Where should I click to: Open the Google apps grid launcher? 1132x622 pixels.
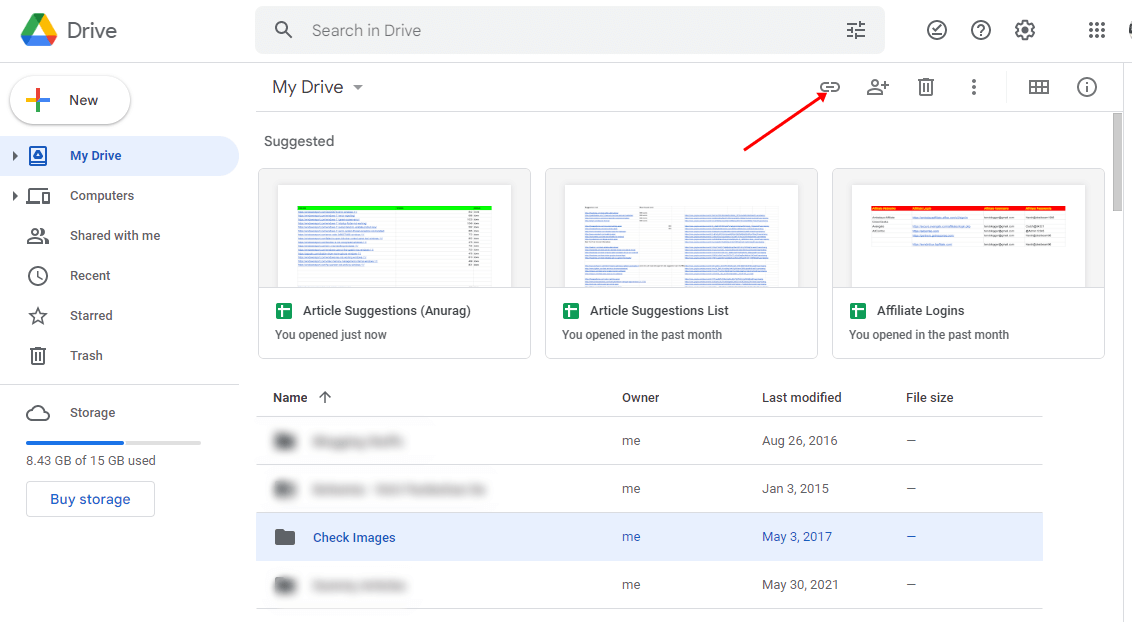tap(1097, 30)
